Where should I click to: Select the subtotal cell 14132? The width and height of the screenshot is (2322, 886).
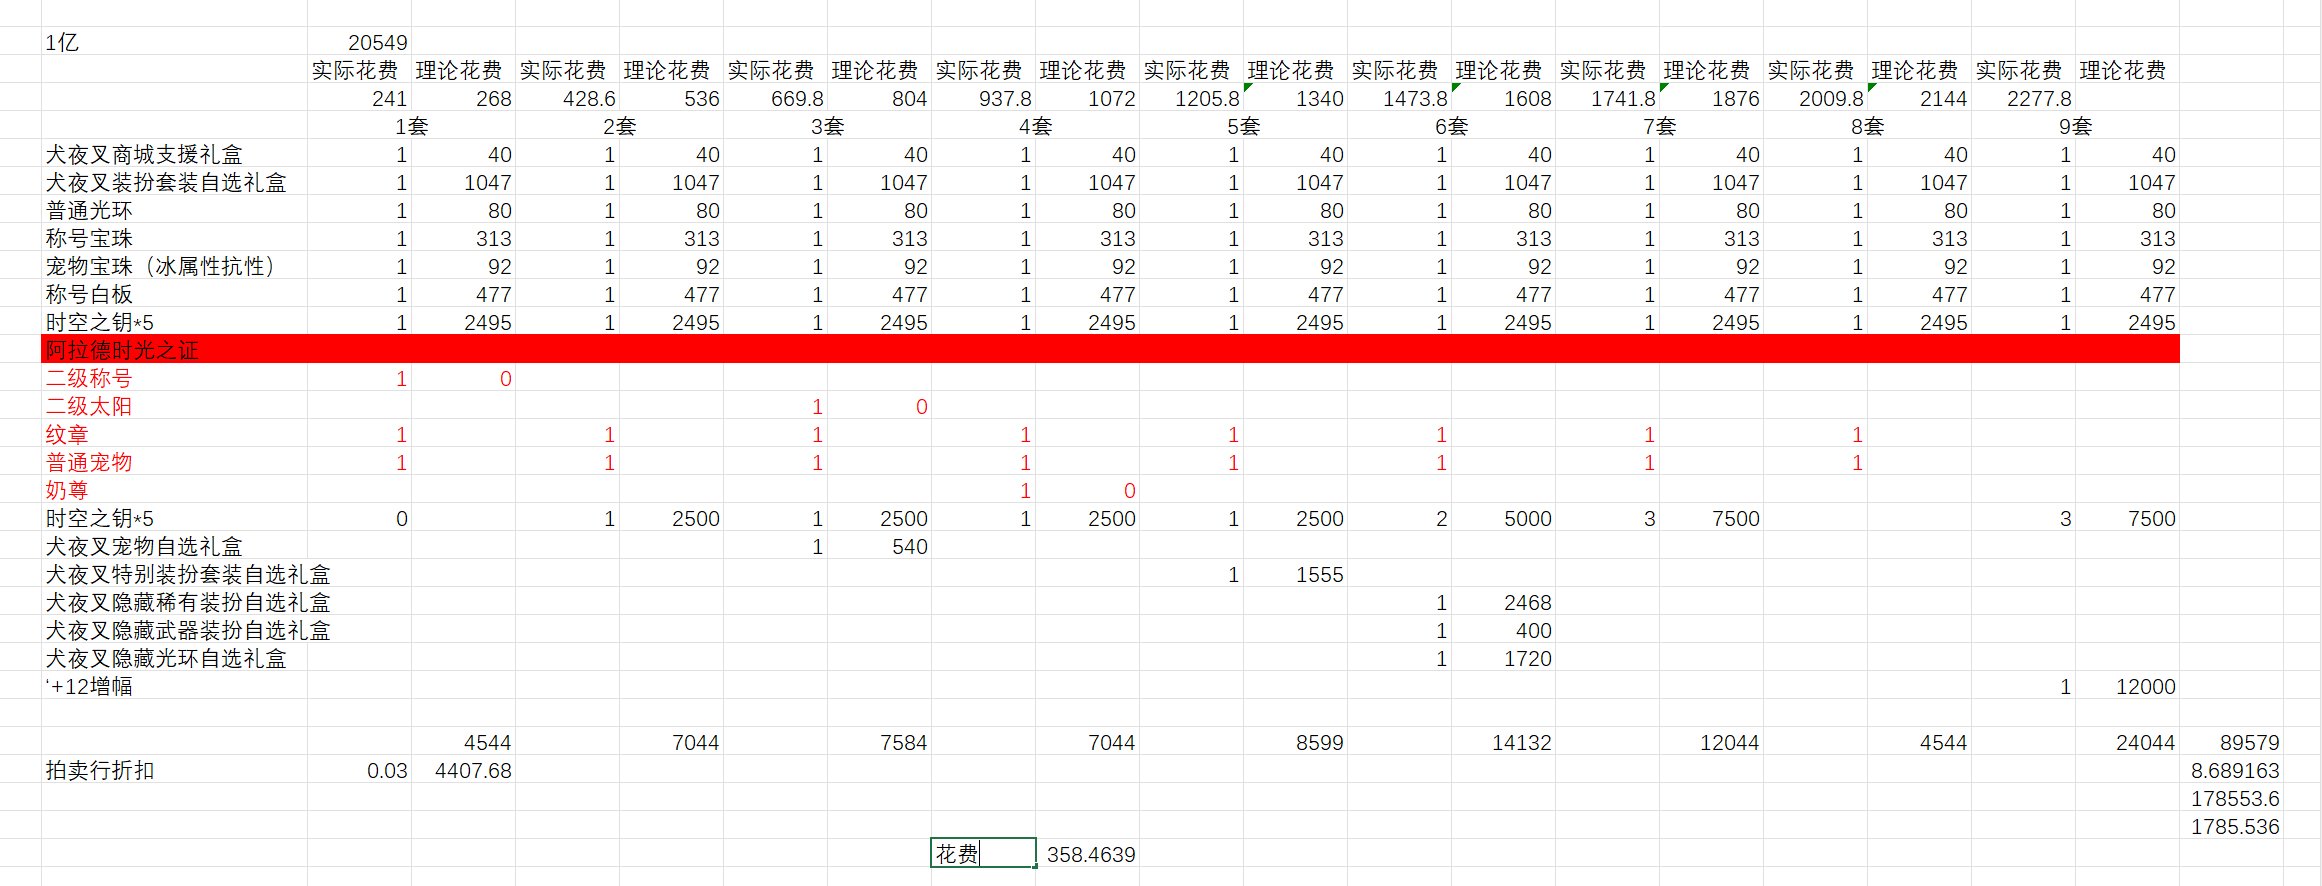[x=1504, y=743]
